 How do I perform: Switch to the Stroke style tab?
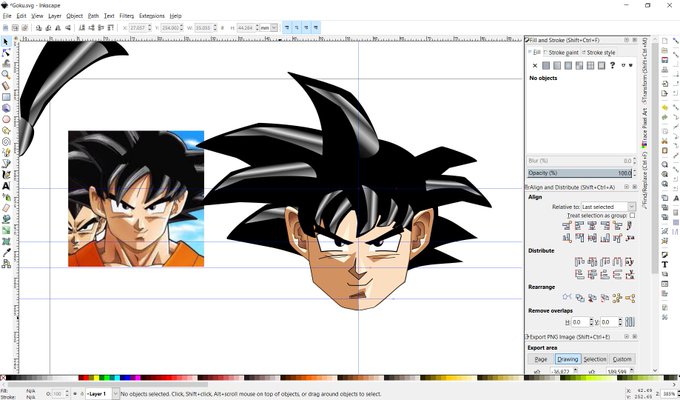[x=598, y=52]
